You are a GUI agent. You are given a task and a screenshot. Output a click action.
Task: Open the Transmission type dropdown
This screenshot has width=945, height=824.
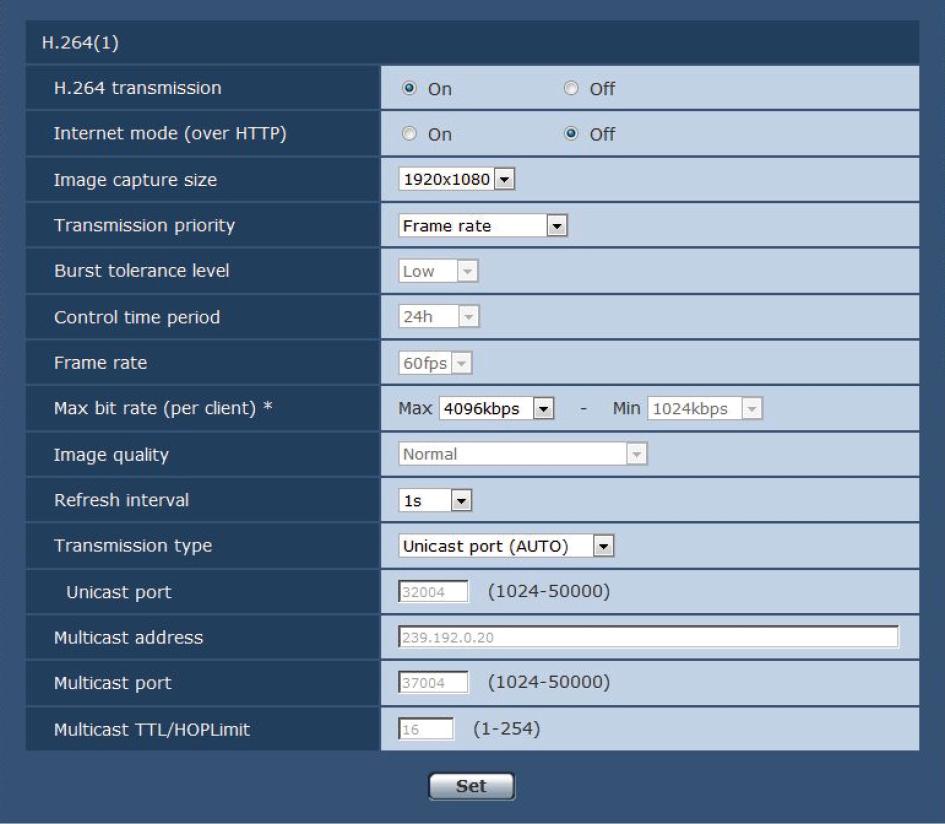click(x=506, y=546)
